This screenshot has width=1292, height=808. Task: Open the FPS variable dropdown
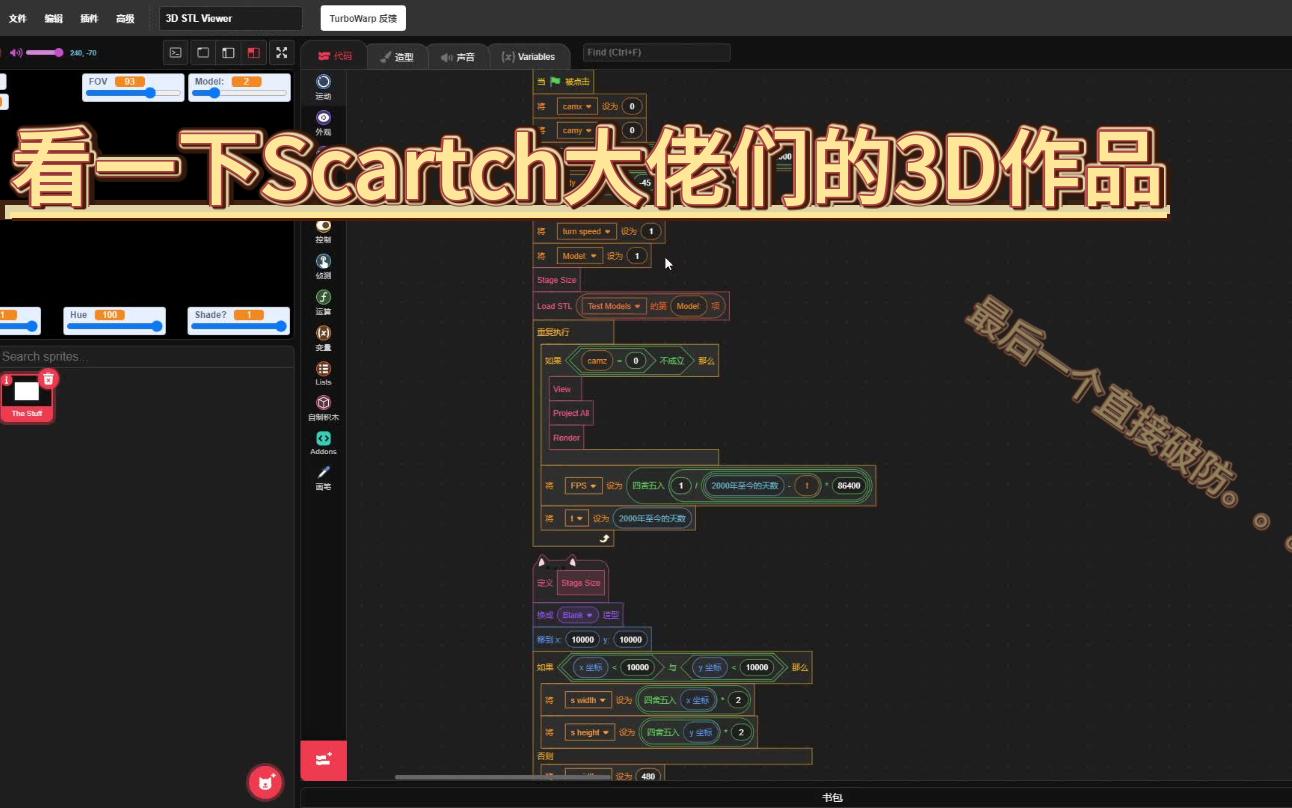[583, 485]
